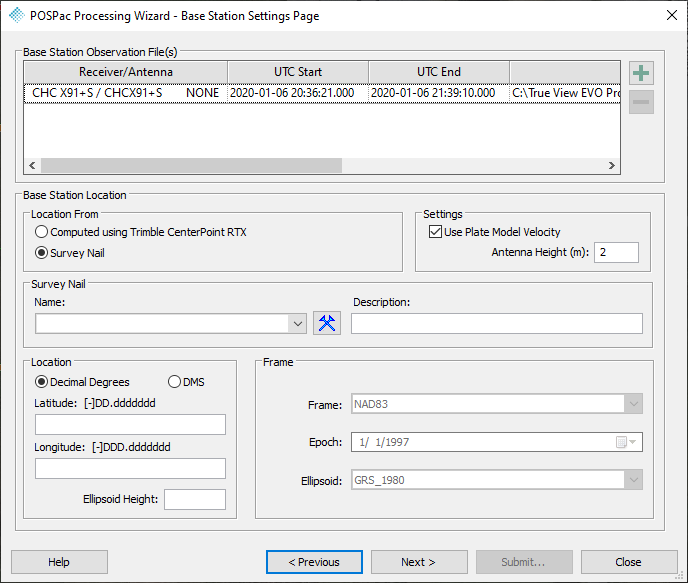
Task: Click scroll right arrow in file list
Action: tap(612, 165)
